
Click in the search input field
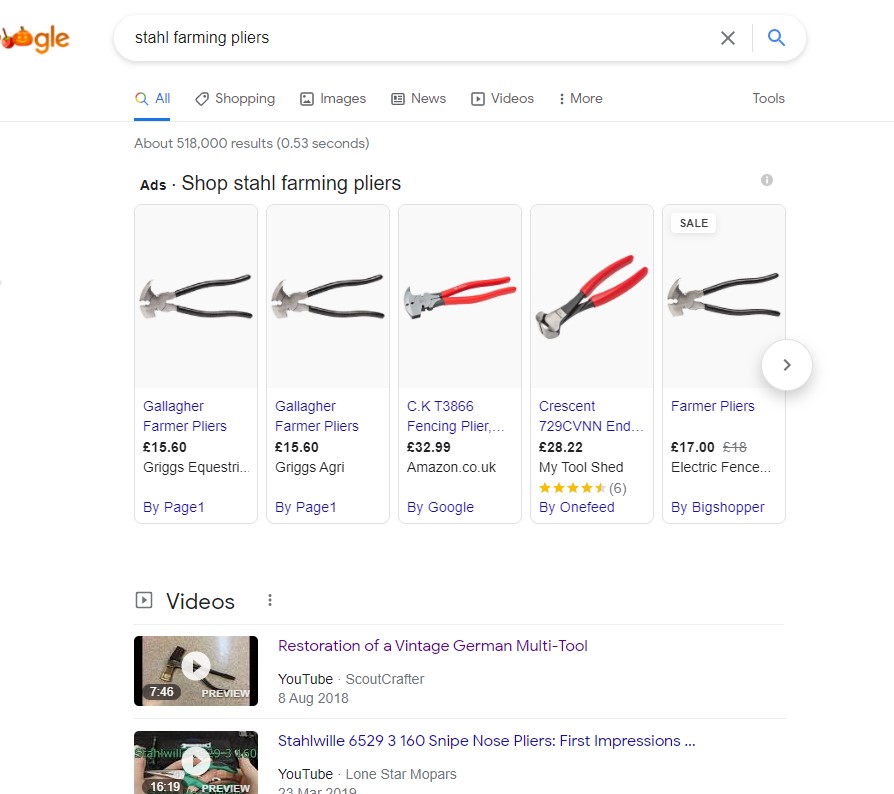400,38
